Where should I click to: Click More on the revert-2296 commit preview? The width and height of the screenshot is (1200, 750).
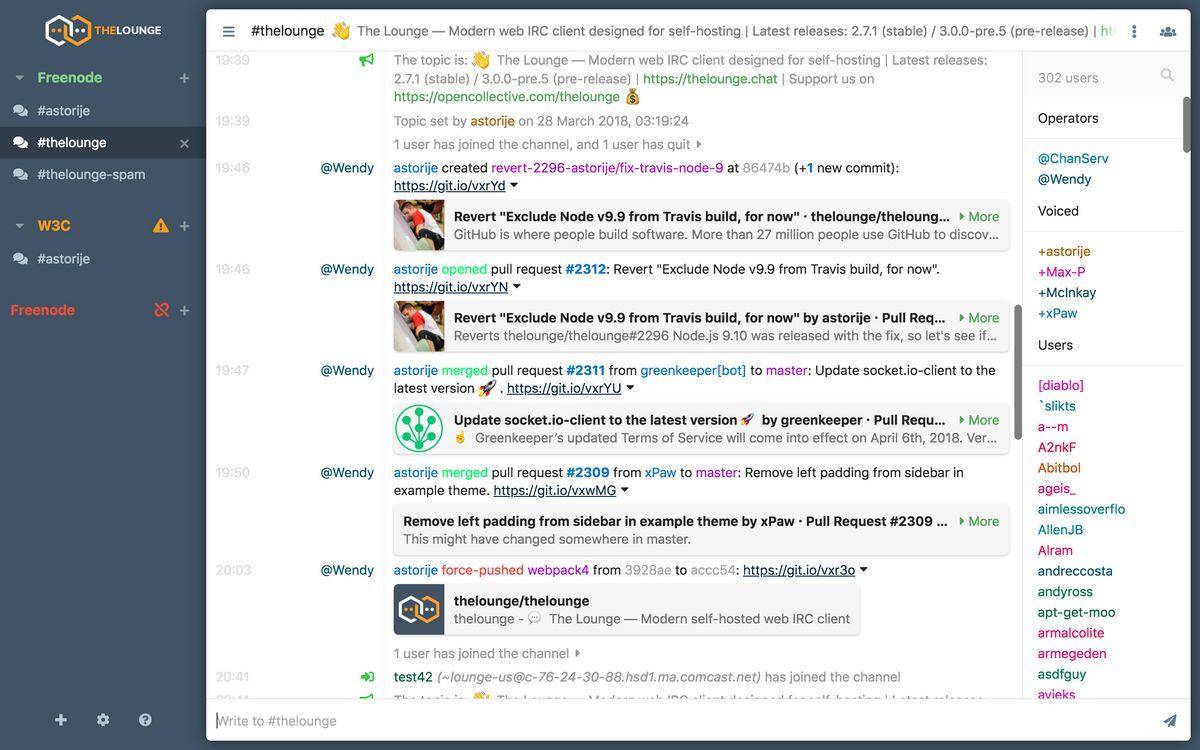(979, 216)
